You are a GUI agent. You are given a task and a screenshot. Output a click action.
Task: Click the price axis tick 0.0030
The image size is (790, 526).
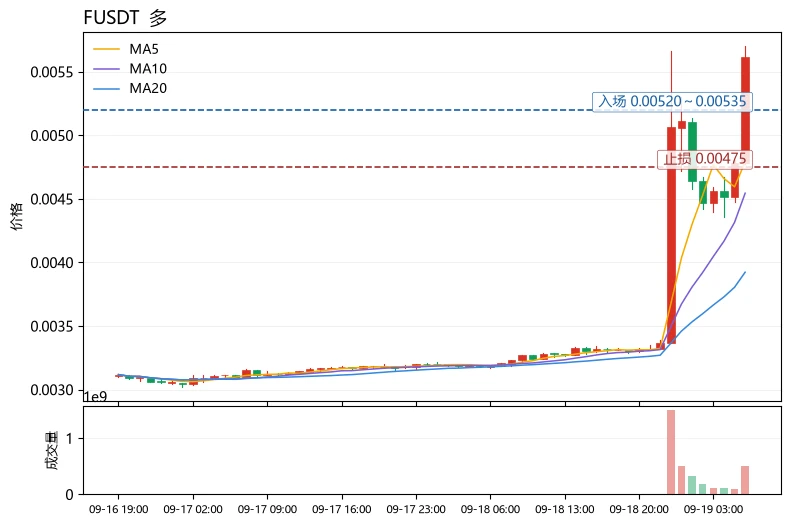pyautogui.click(x=51, y=390)
